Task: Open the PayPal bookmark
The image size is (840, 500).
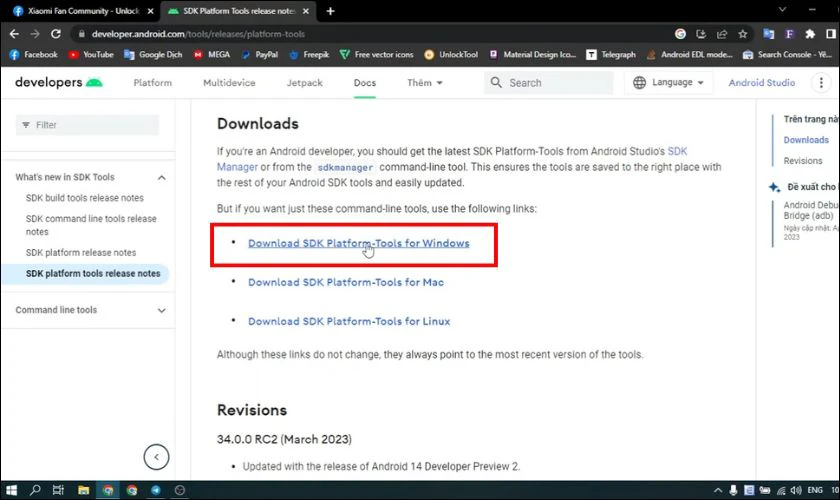Action: click(x=260, y=55)
